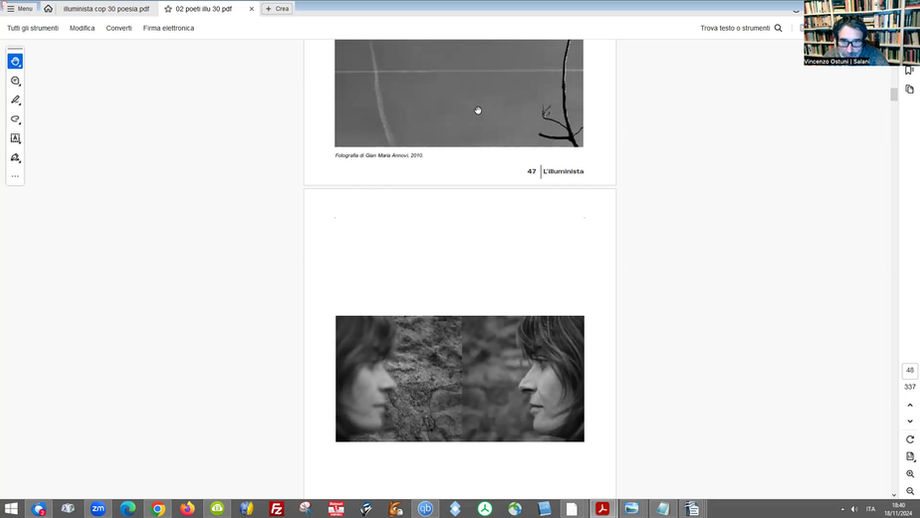Click the scrollbar down arrow

click(894, 495)
